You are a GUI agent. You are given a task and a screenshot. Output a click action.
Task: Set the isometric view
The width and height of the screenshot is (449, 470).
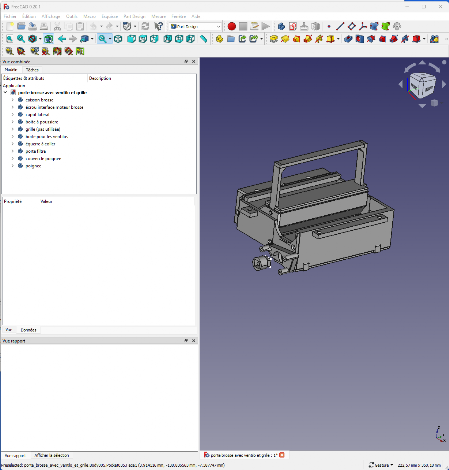(x=118, y=39)
